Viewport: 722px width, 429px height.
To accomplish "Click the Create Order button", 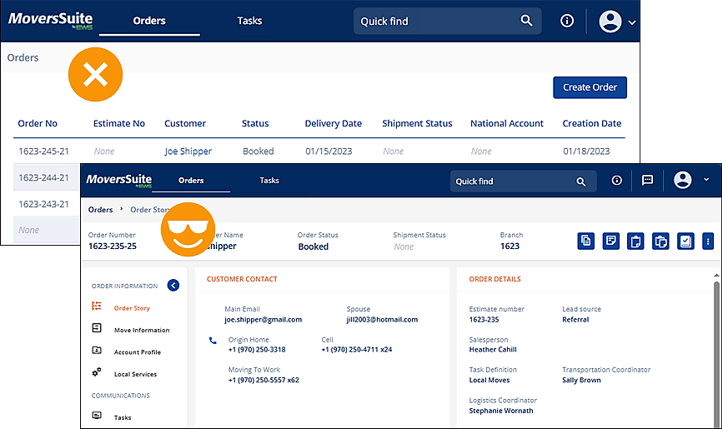I will coord(590,87).
